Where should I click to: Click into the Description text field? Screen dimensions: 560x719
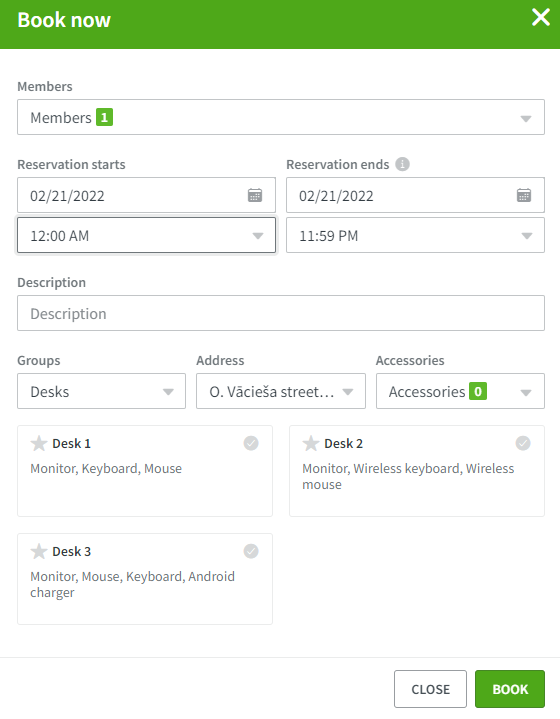(x=281, y=313)
